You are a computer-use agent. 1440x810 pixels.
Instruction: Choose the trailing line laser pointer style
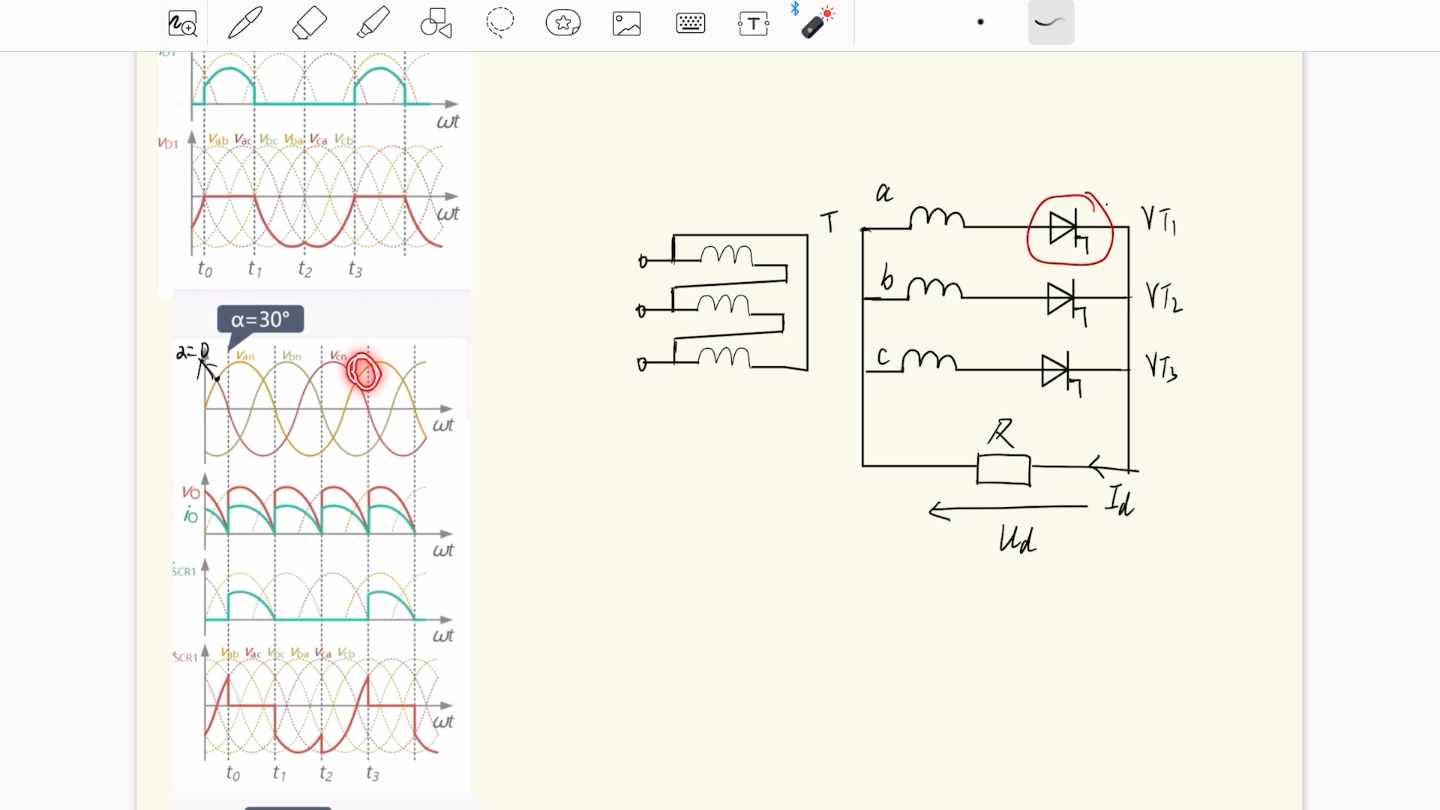(1051, 22)
